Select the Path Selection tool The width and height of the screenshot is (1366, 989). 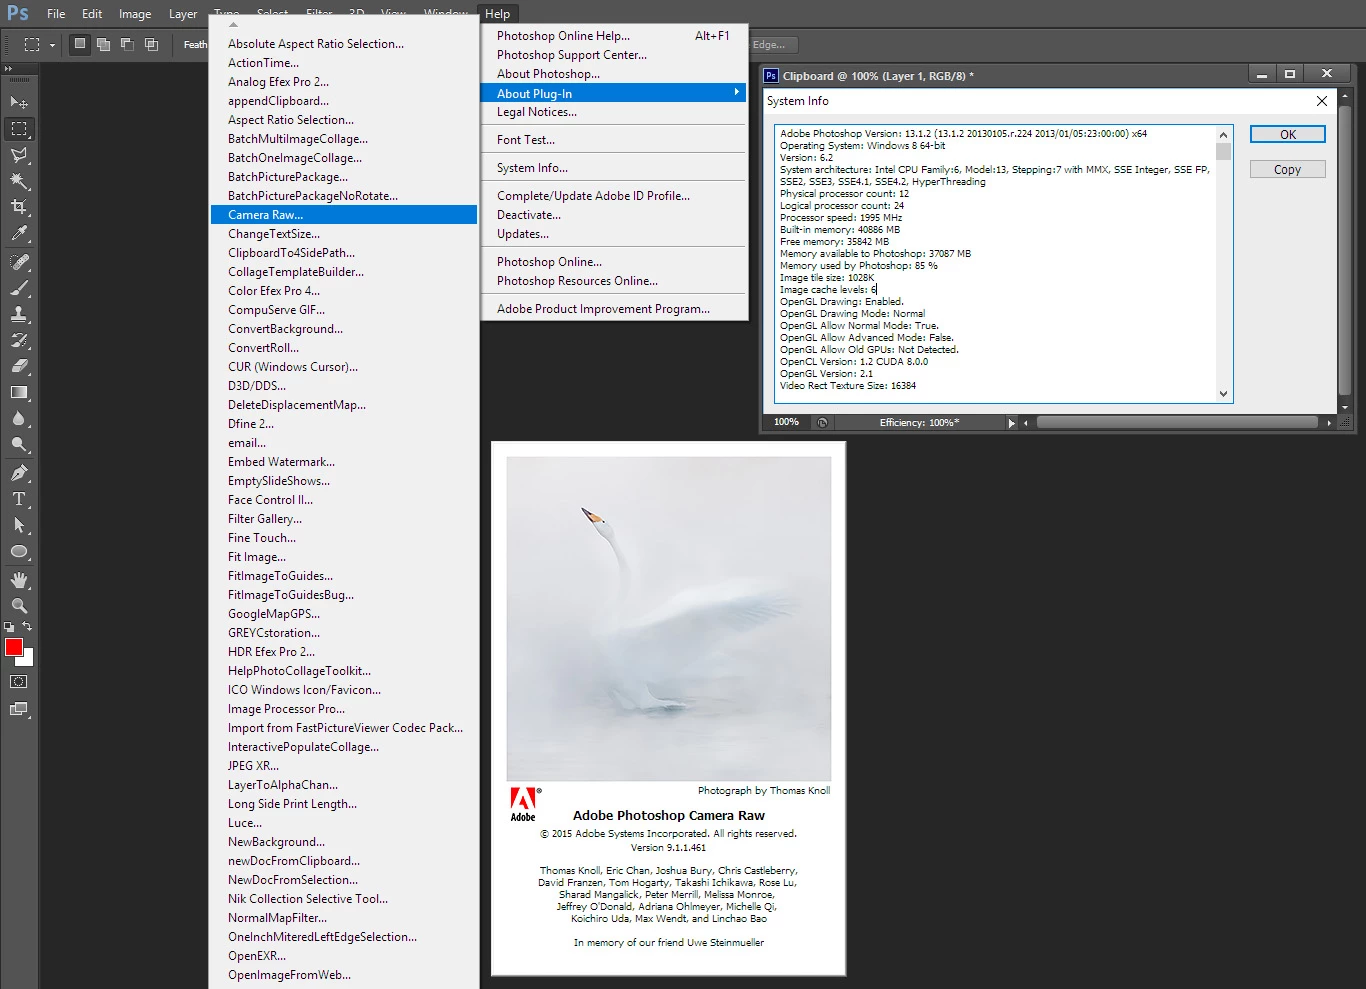[19, 525]
